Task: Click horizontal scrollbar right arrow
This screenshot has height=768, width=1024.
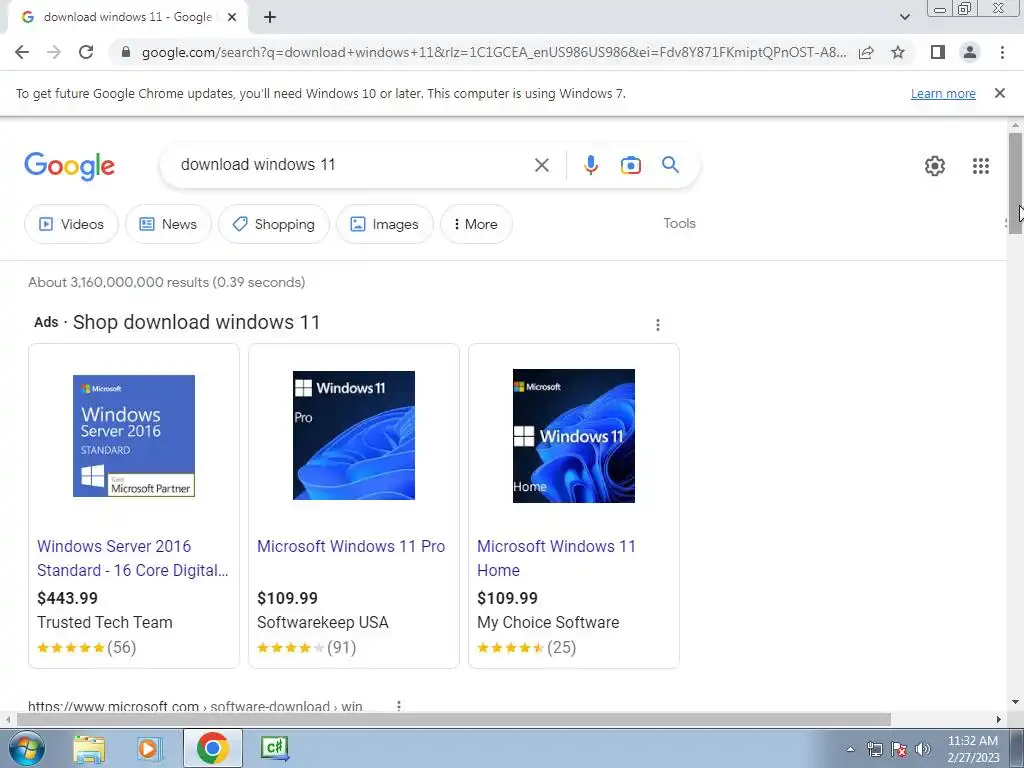Action: click(x=999, y=719)
